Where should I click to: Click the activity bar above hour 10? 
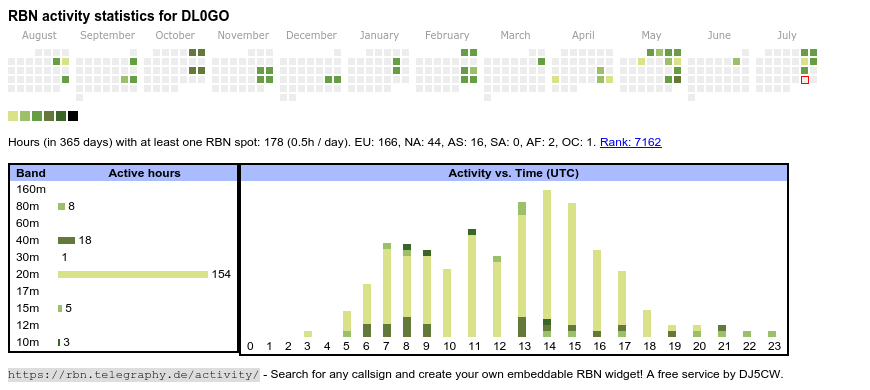[x=447, y=303]
